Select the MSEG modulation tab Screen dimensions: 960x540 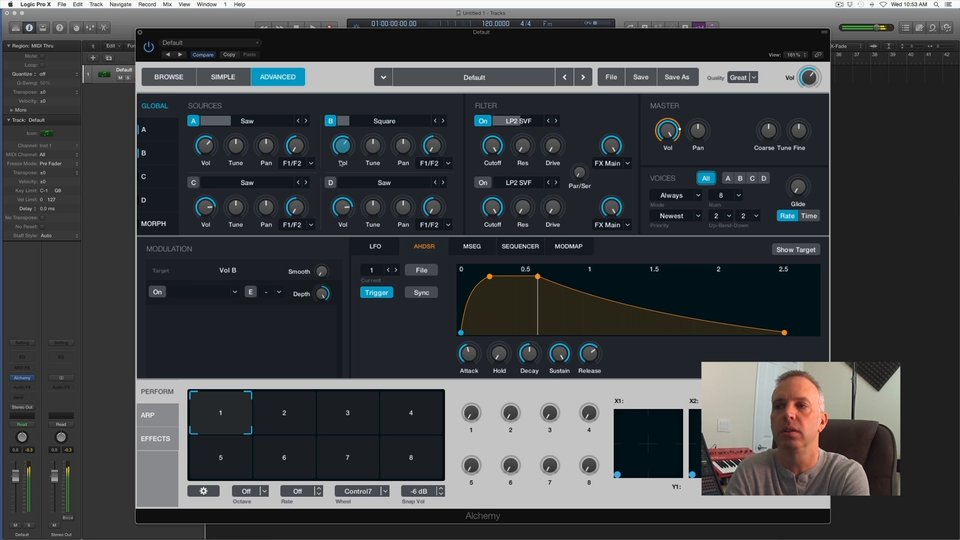point(471,246)
